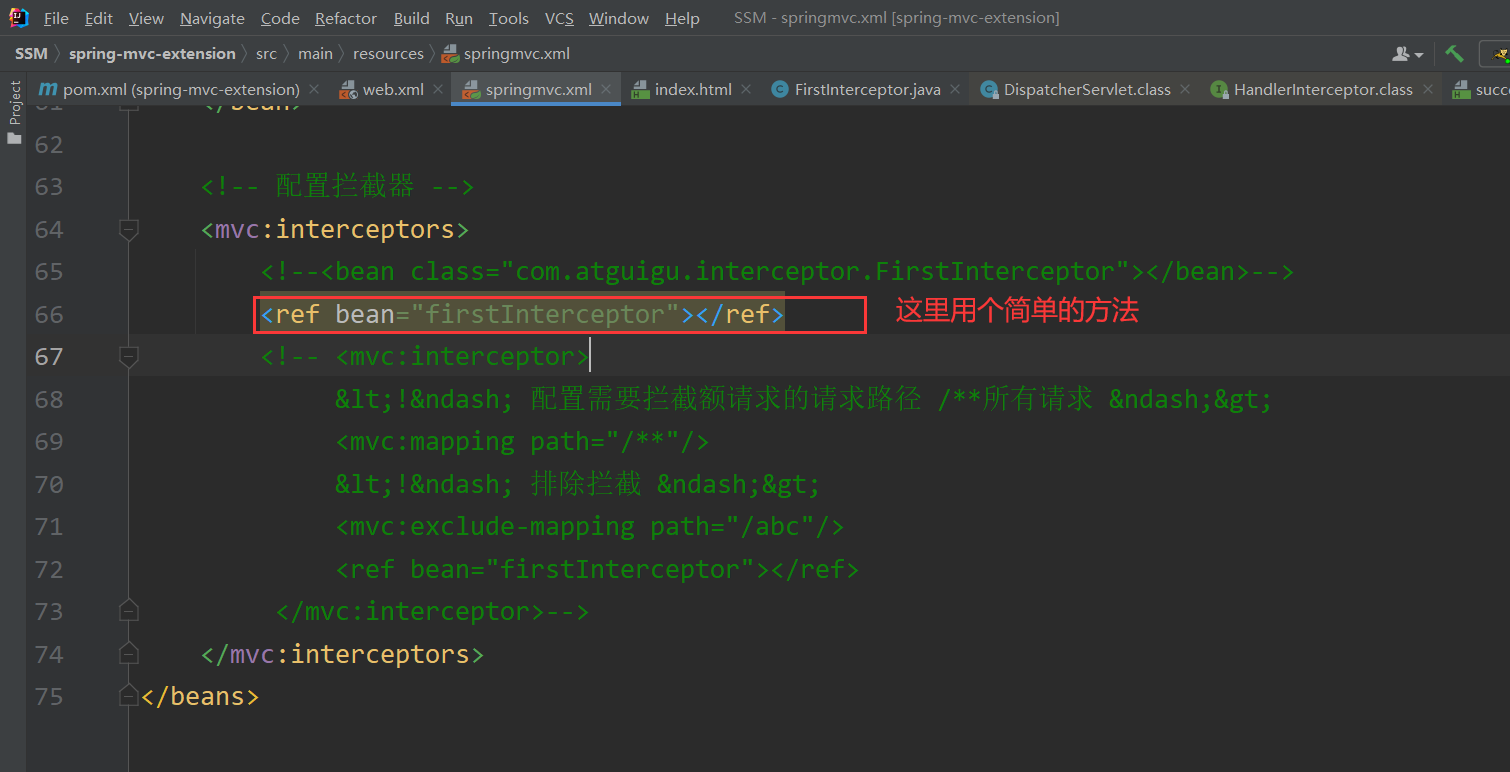Switch to the web.xml editor tab
The height and width of the screenshot is (772, 1510).
pyautogui.click(x=393, y=89)
